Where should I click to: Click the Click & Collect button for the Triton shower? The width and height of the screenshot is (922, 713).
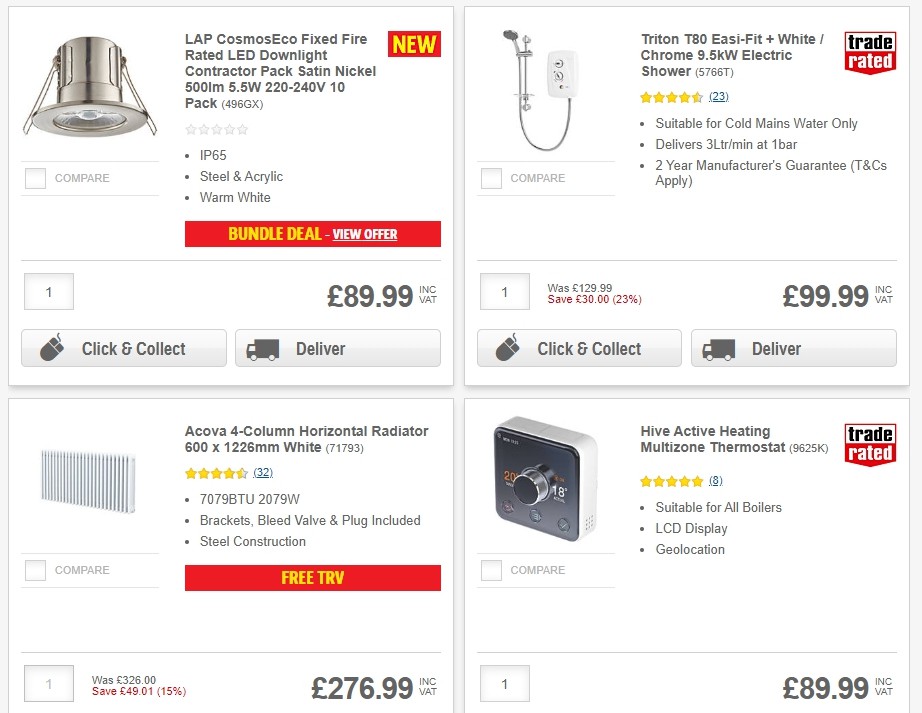pyautogui.click(x=578, y=348)
